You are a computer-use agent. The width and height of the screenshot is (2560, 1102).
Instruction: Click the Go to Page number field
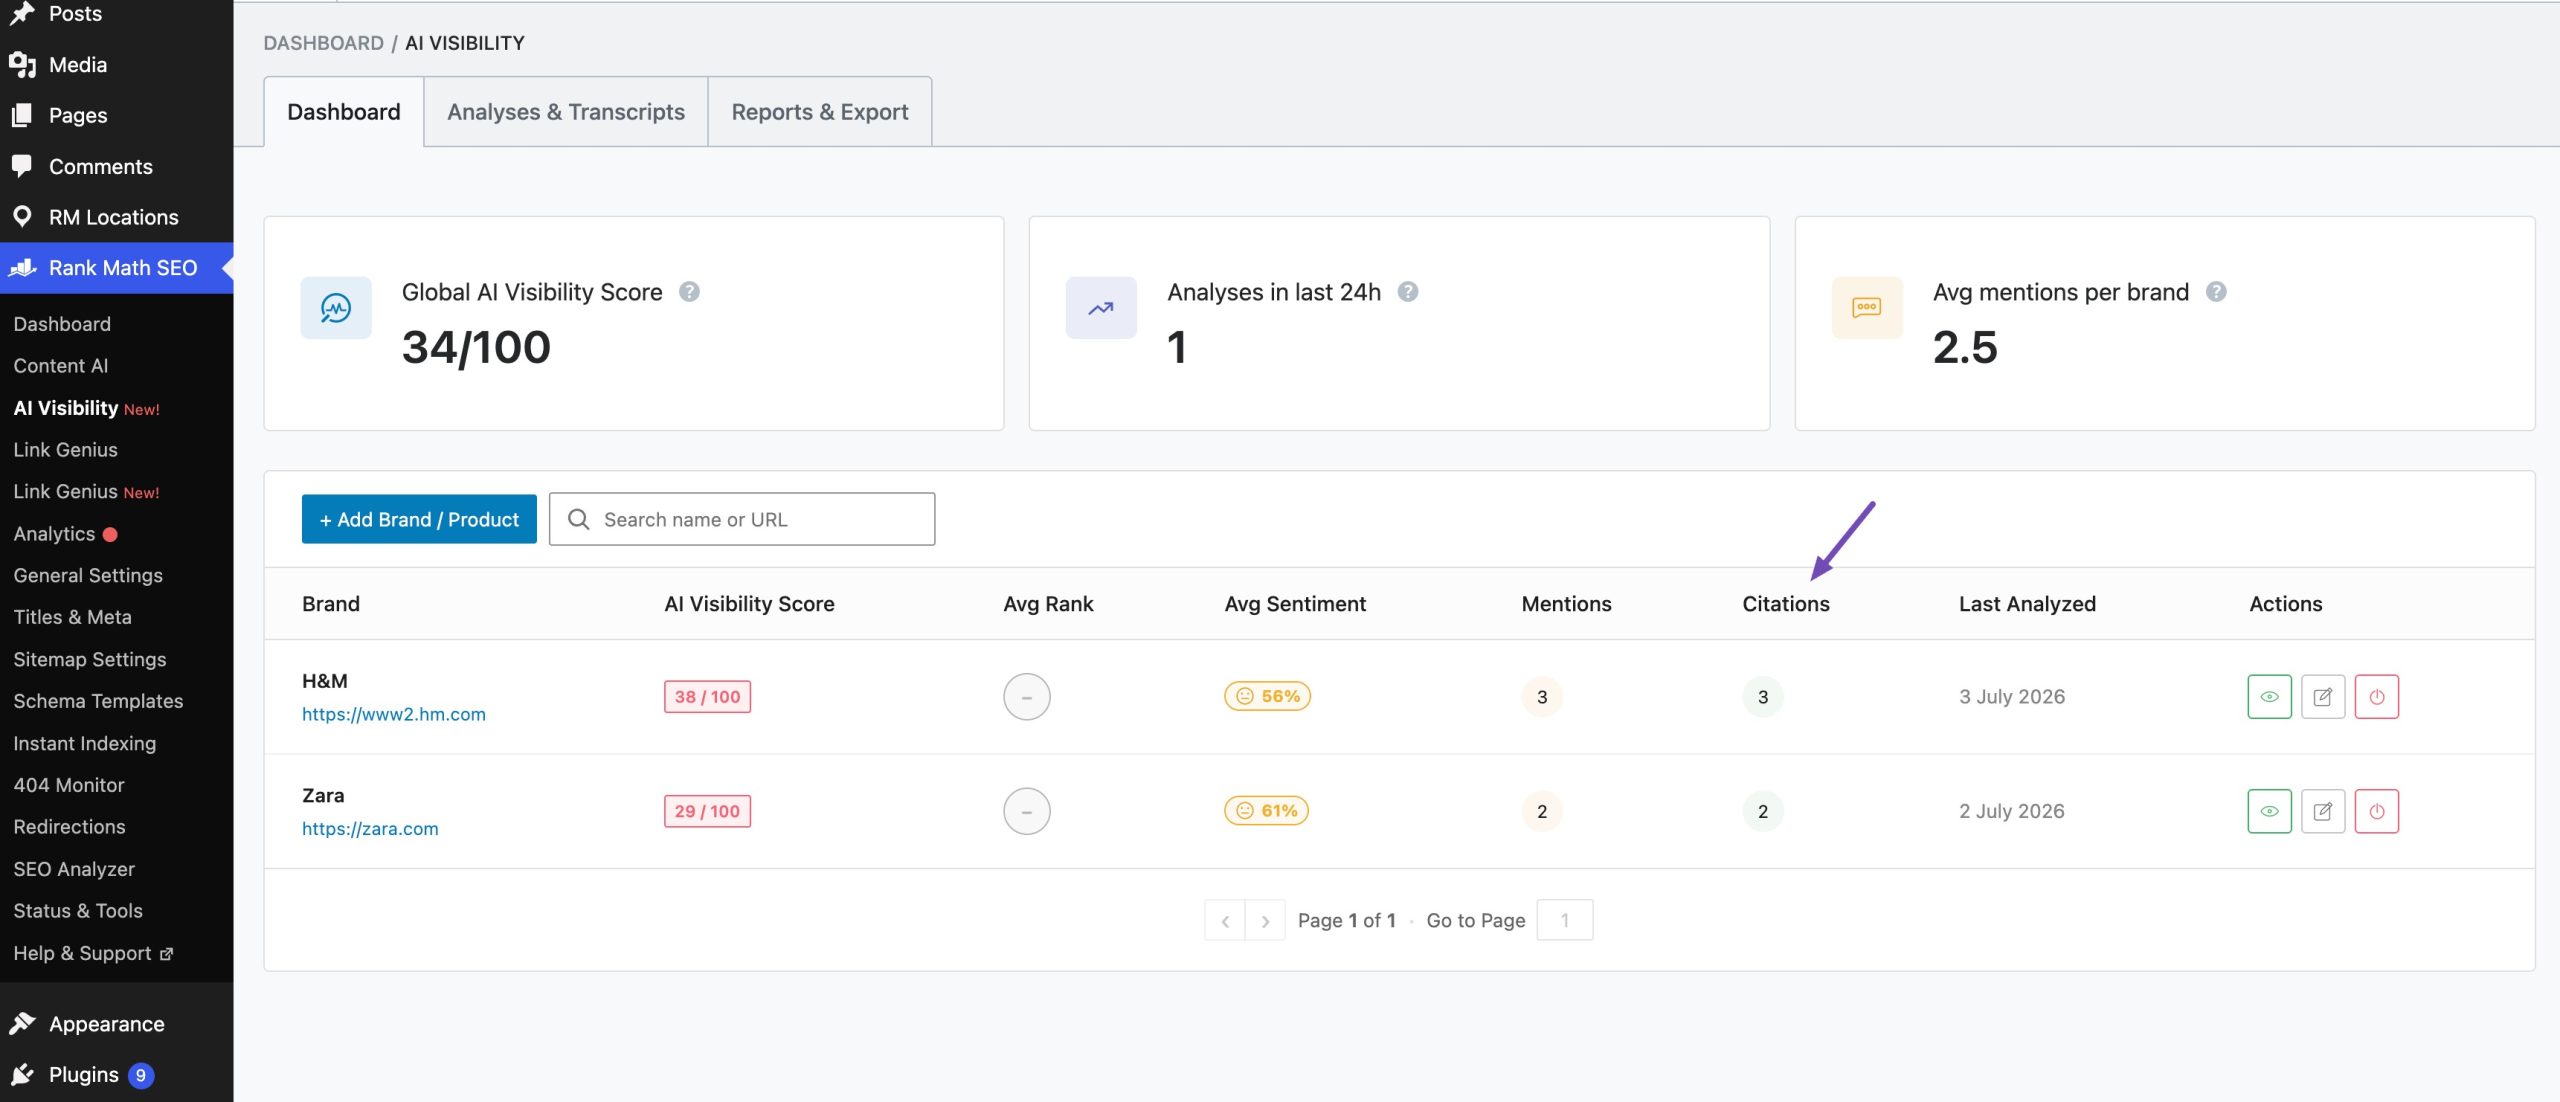pyautogui.click(x=1565, y=920)
